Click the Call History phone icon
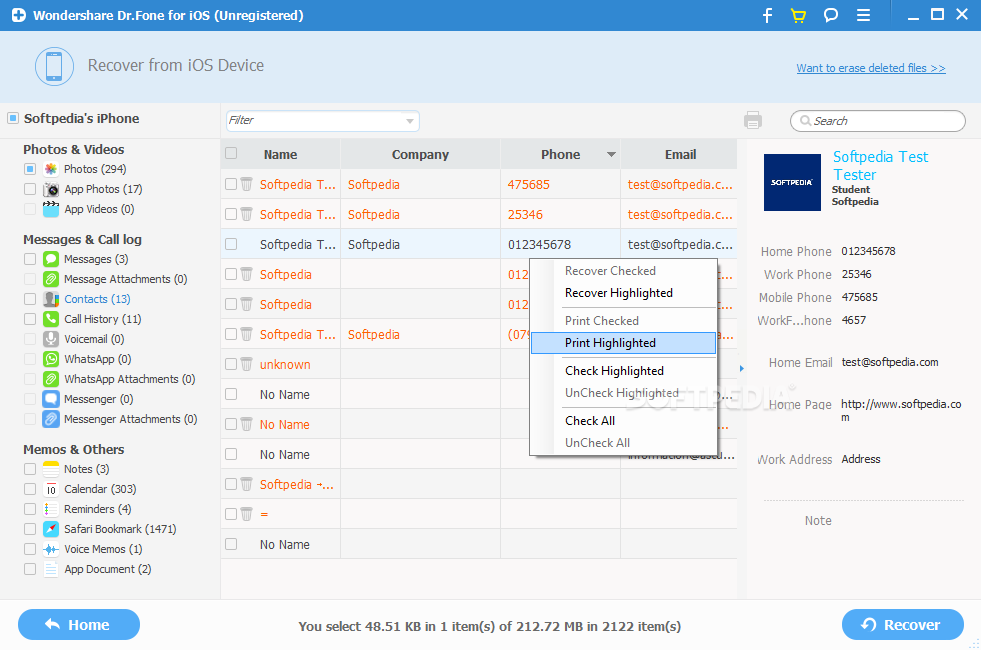 tap(51, 319)
